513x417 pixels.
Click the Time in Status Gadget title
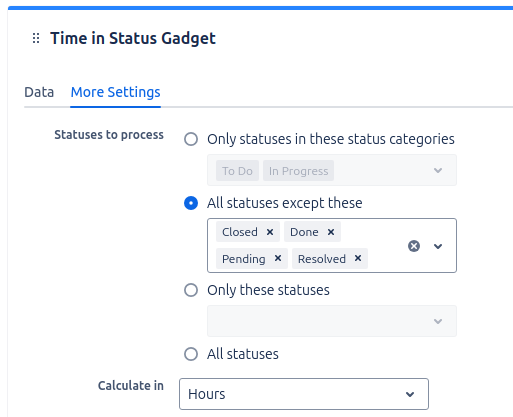point(133,38)
